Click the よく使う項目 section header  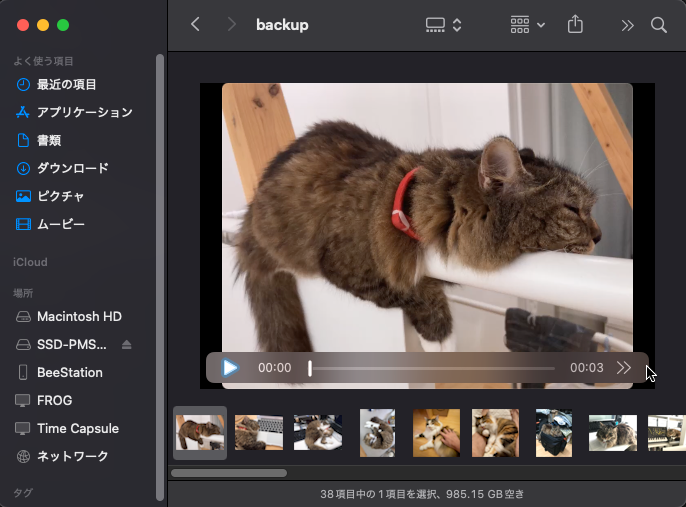43,61
